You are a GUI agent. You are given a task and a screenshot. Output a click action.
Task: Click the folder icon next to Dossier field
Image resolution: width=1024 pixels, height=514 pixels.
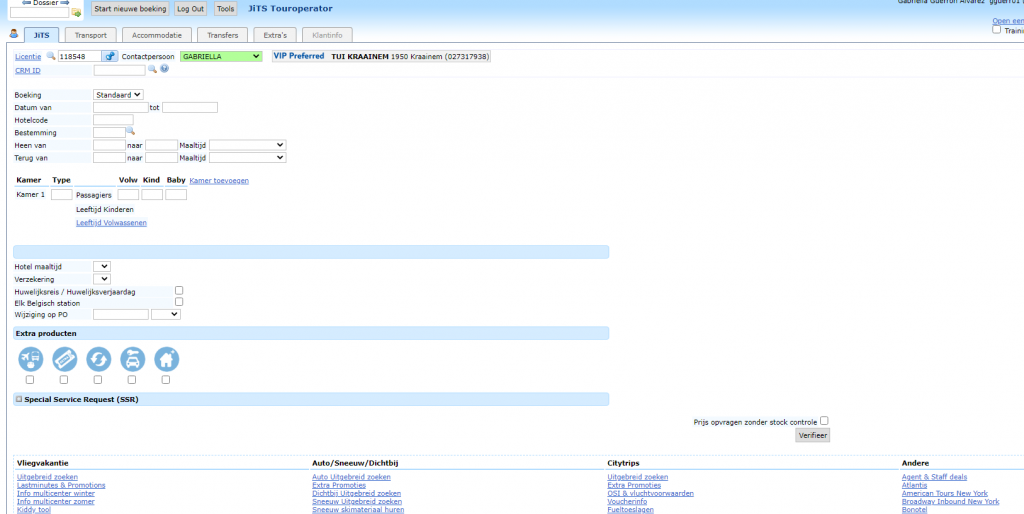[x=76, y=13]
